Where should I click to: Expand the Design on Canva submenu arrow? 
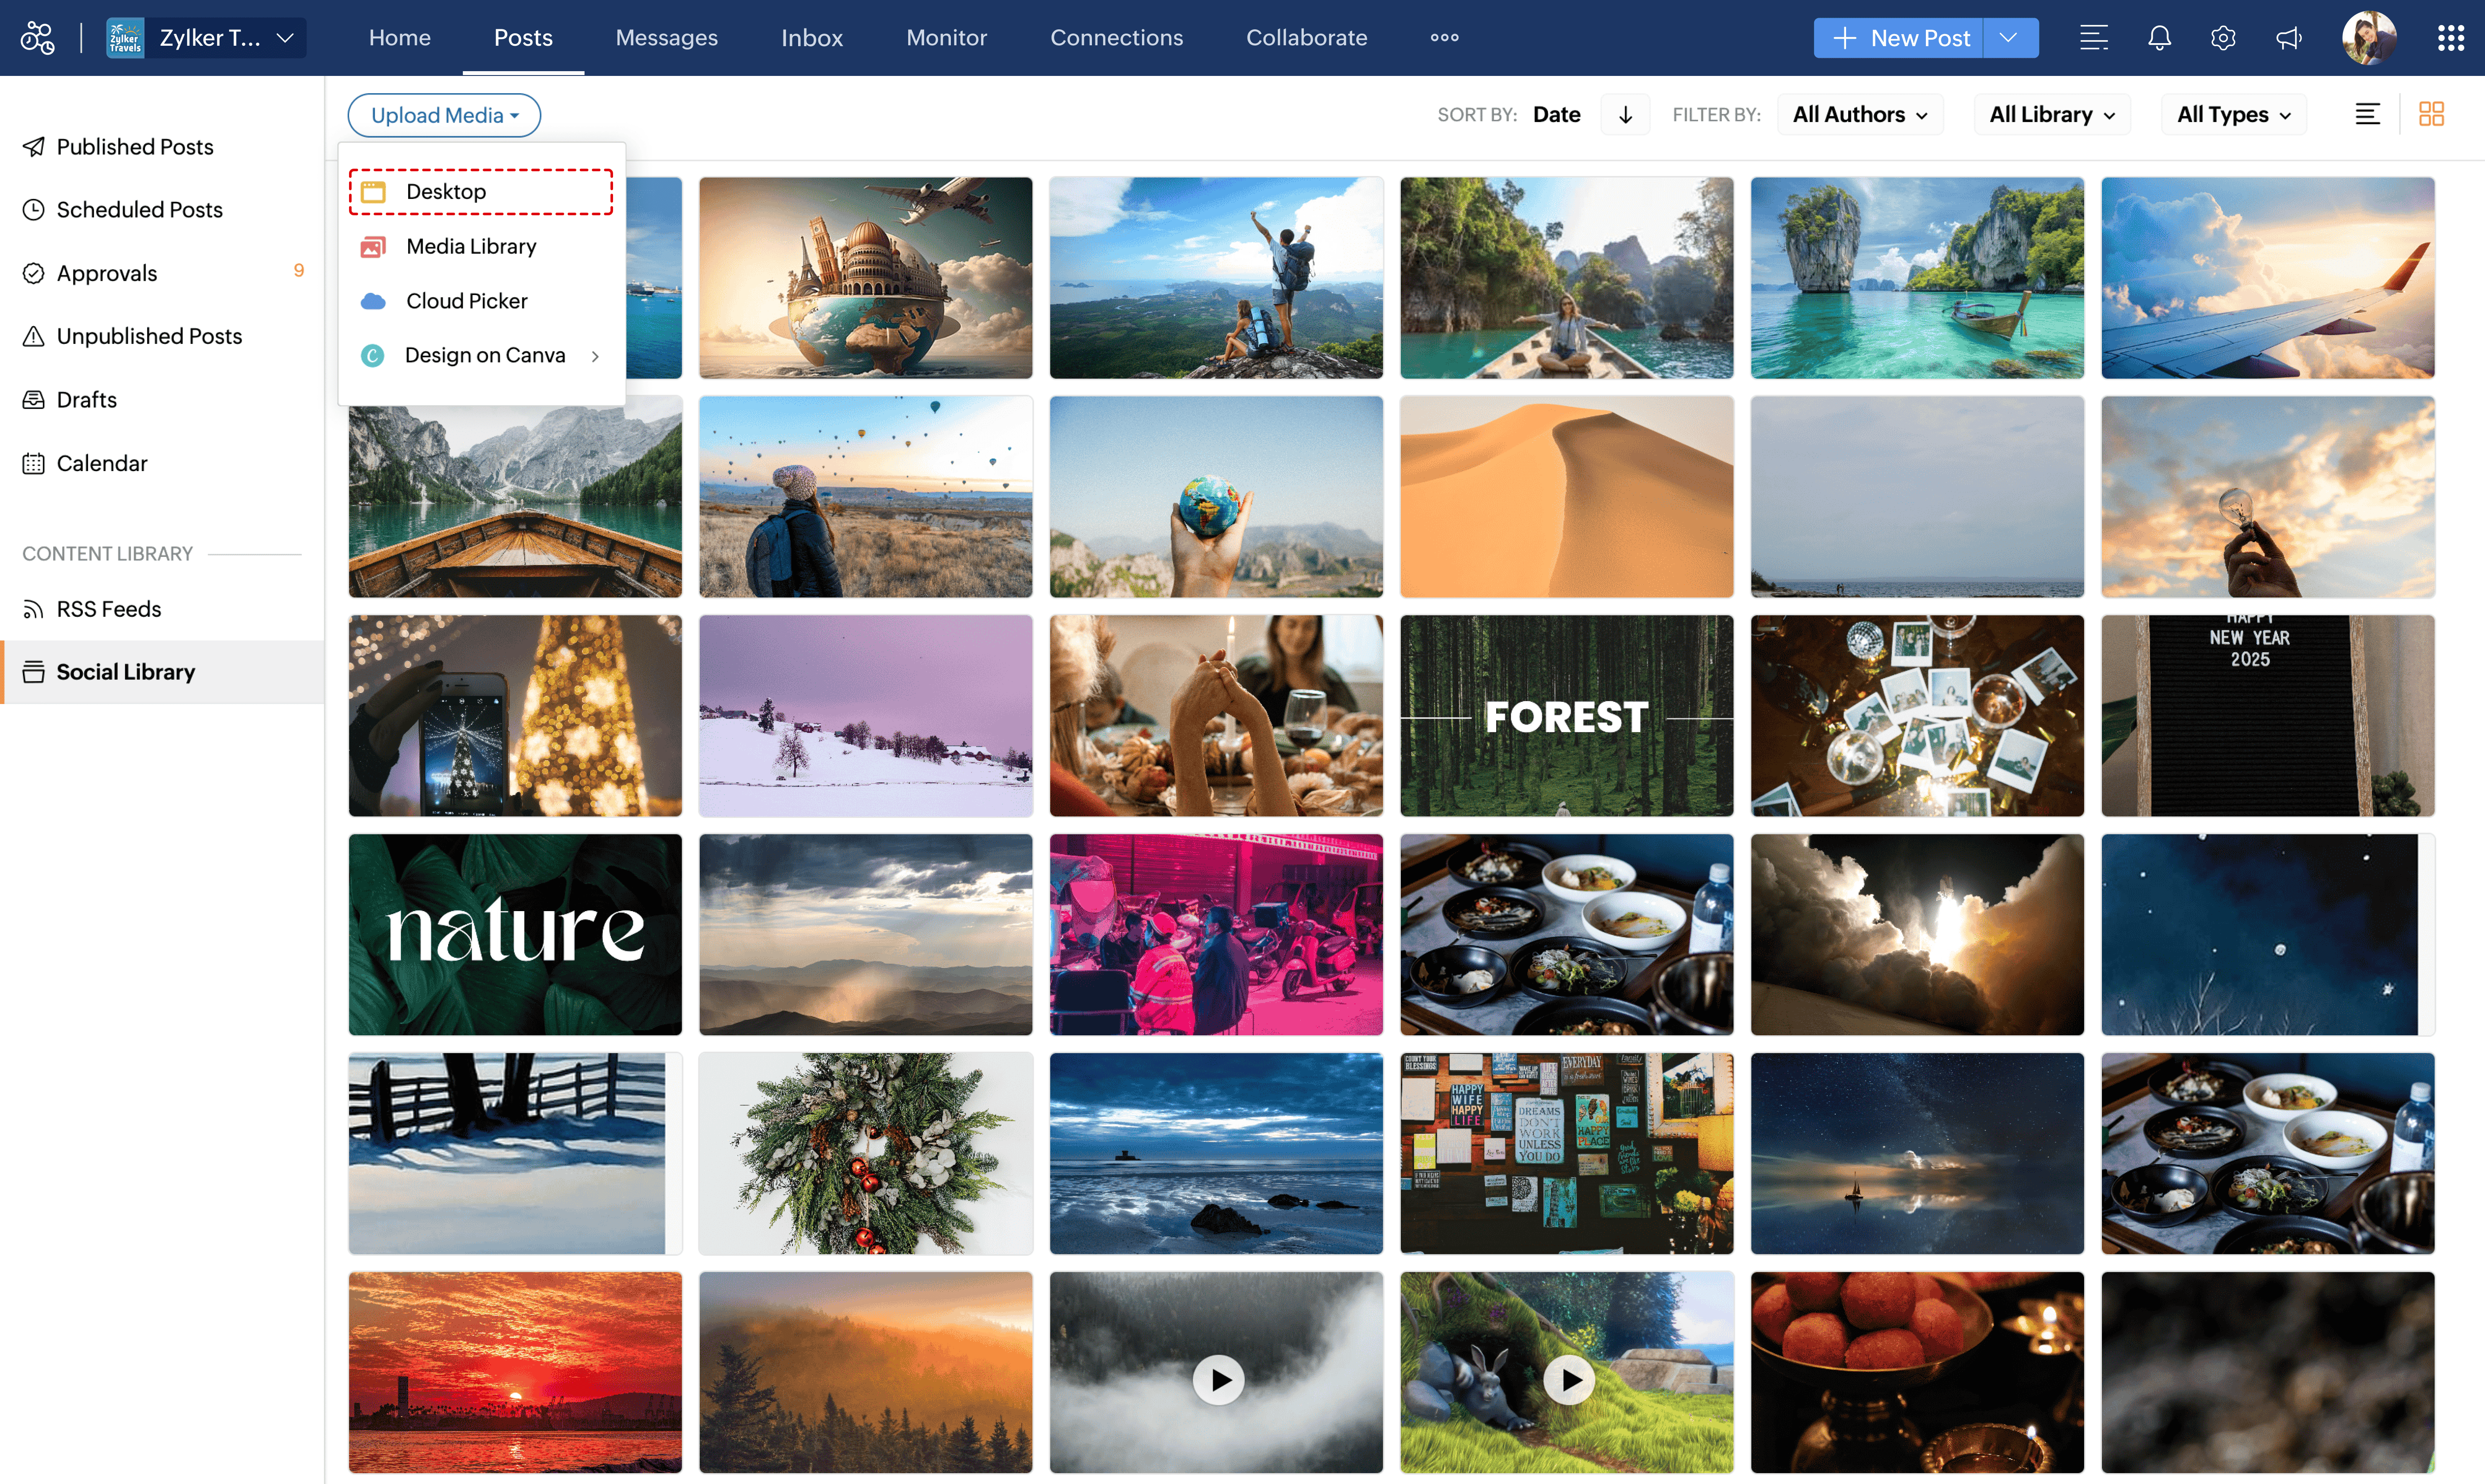pyautogui.click(x=595, y=356)
